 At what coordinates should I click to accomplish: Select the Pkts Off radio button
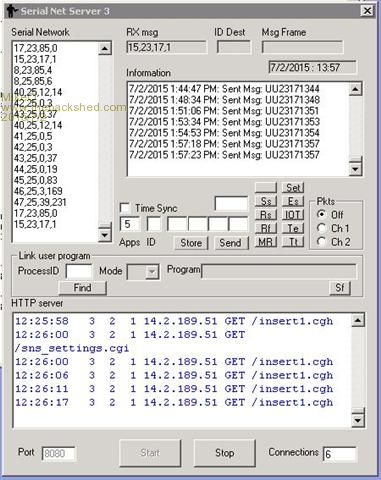click(321, 214)
